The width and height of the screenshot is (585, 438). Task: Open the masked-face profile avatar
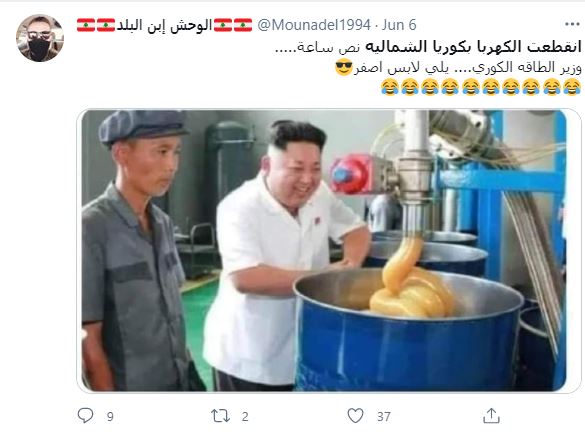(40, 38)
